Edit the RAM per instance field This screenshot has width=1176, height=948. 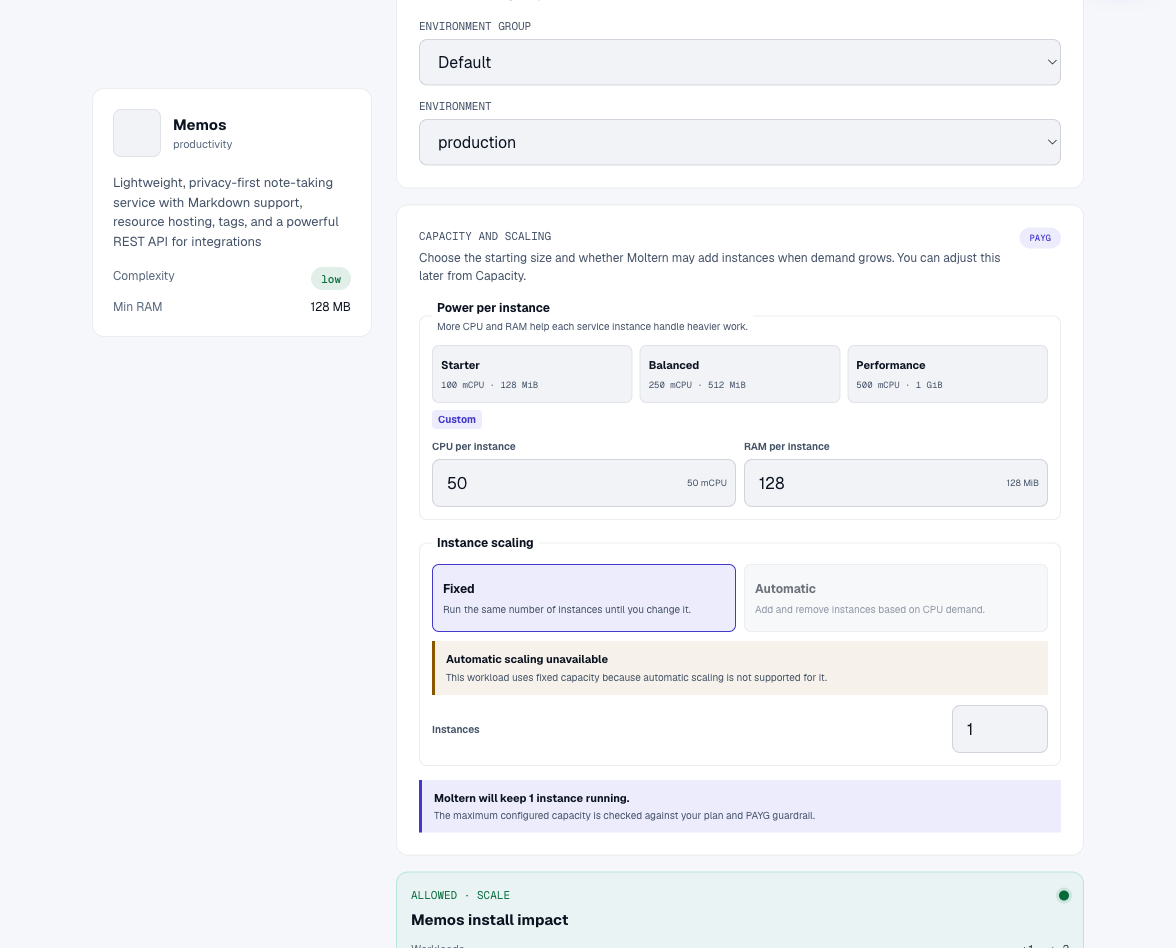[896, 483]
